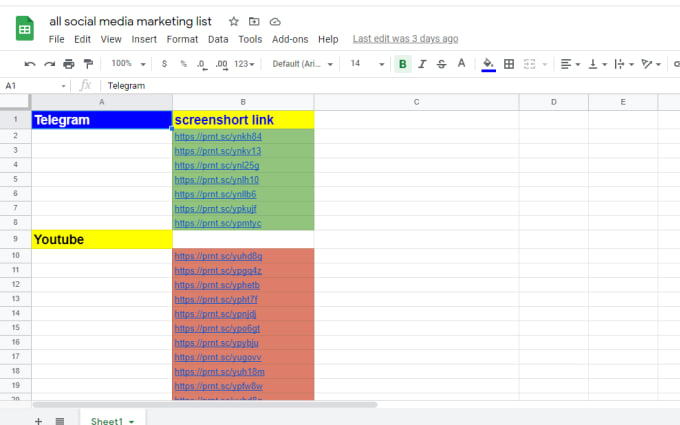
Task: Click the Merge cells icon
Action: pos(530,64)
